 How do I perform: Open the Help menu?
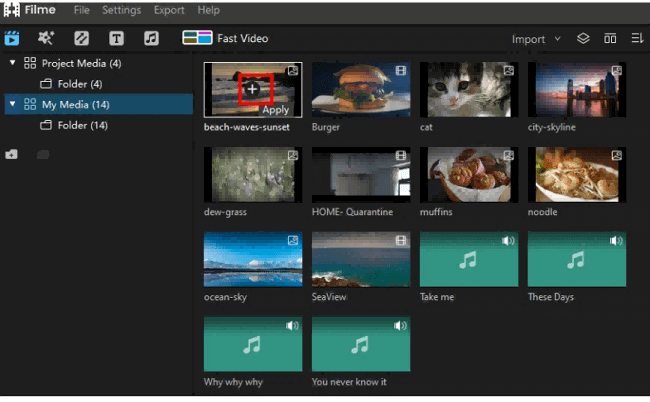coord(209,10)
